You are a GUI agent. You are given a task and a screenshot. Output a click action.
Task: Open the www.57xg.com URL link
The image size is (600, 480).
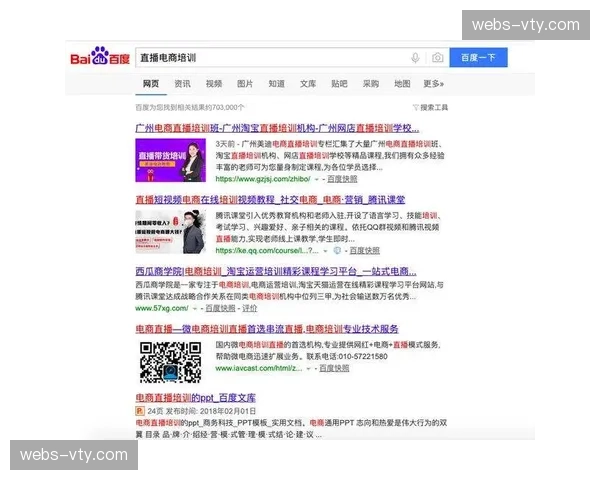coord(161,308)
